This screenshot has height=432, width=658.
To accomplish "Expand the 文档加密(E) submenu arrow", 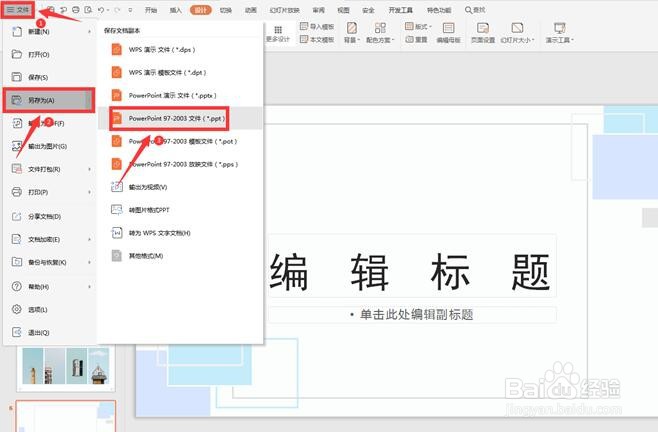I will pyautogui.click(x=89, y=239).
